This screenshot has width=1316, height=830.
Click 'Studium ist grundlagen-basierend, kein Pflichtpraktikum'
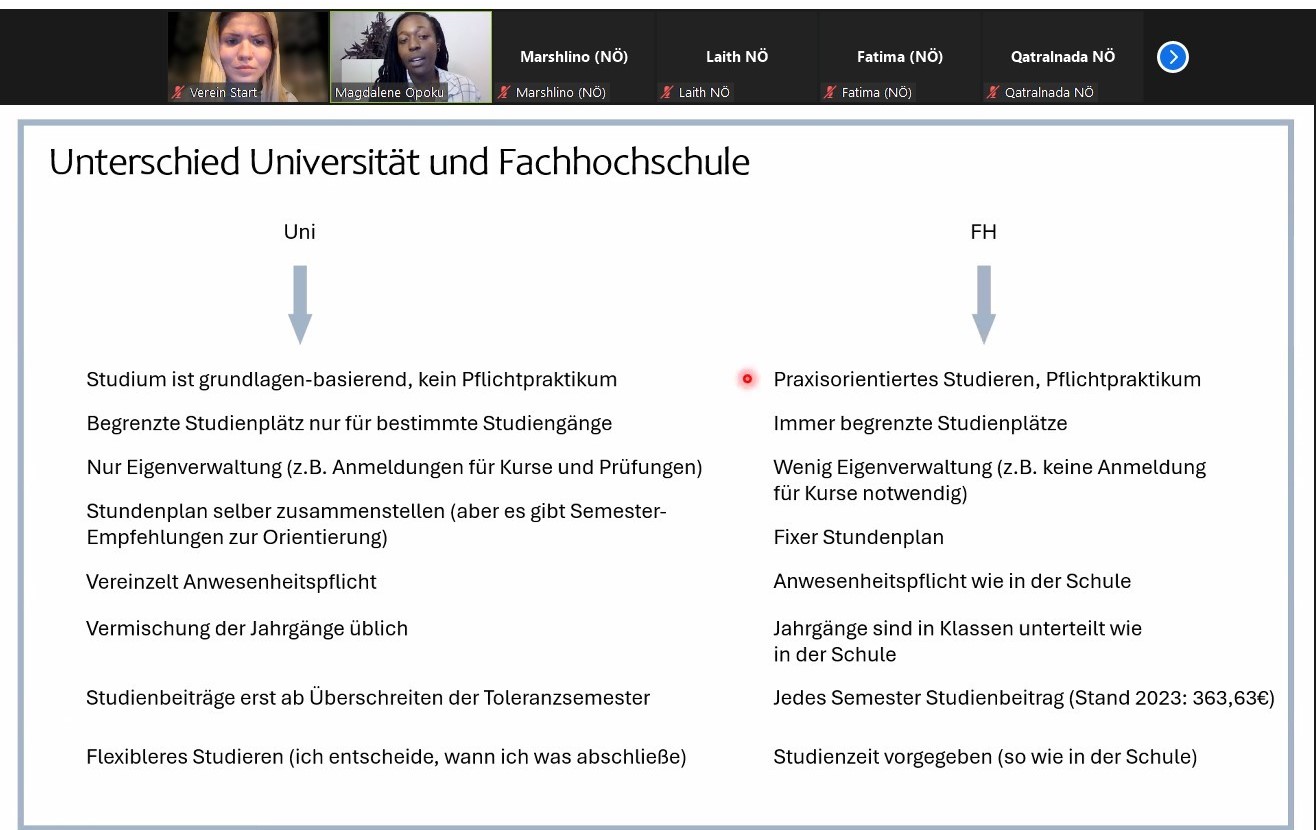[x=352, y=380]
